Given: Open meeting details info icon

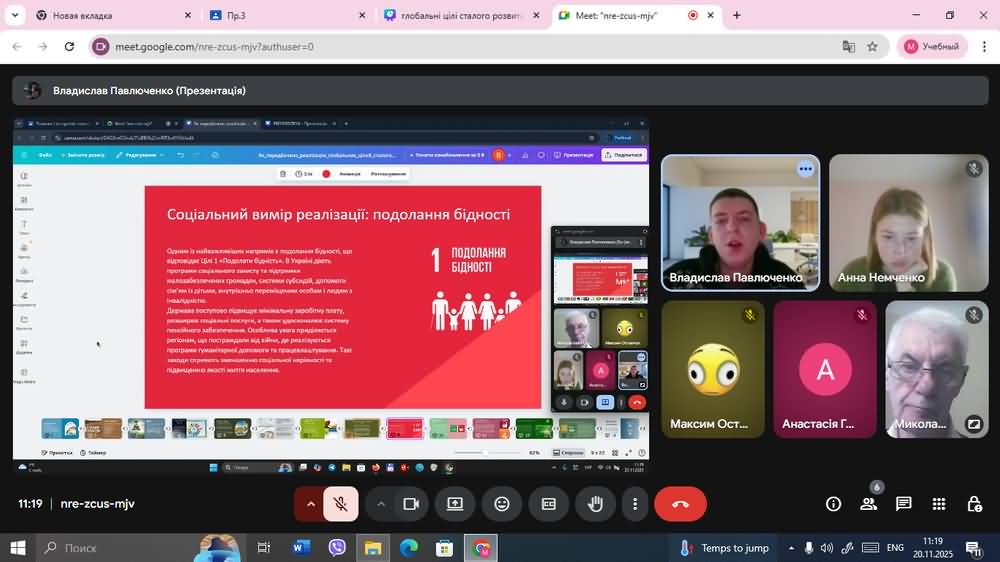Looking at the screenshot, I should [833, 504].
